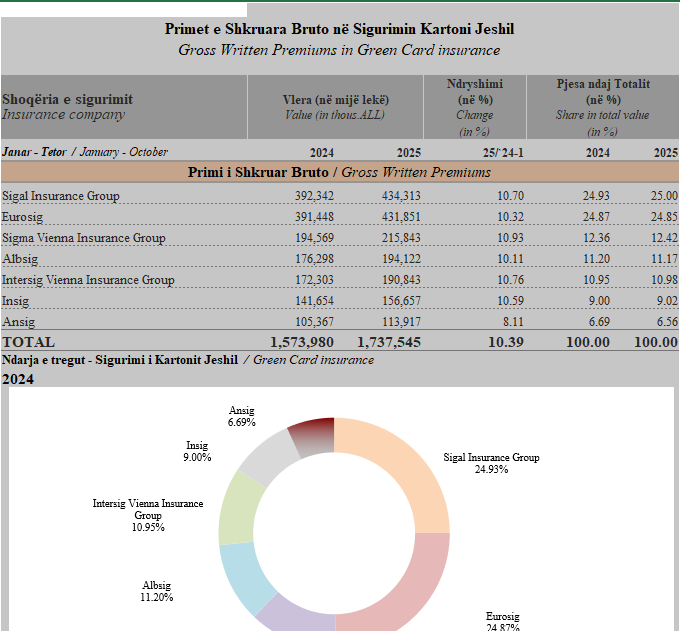Image resolution: width=680 pixels, height=631 pixels.
Task: Select the Primi i Shkruar Bruto section band
Action: tap(339, 172)
